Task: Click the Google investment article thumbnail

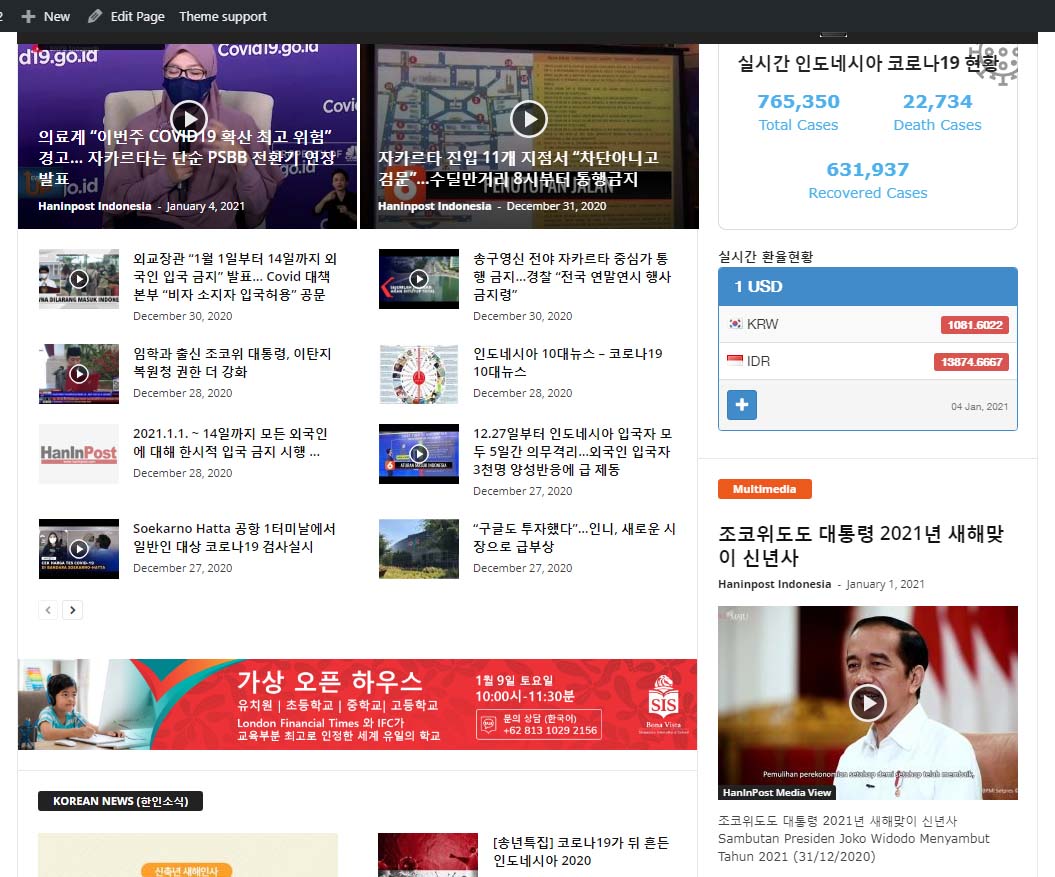Action: point(418,548)
